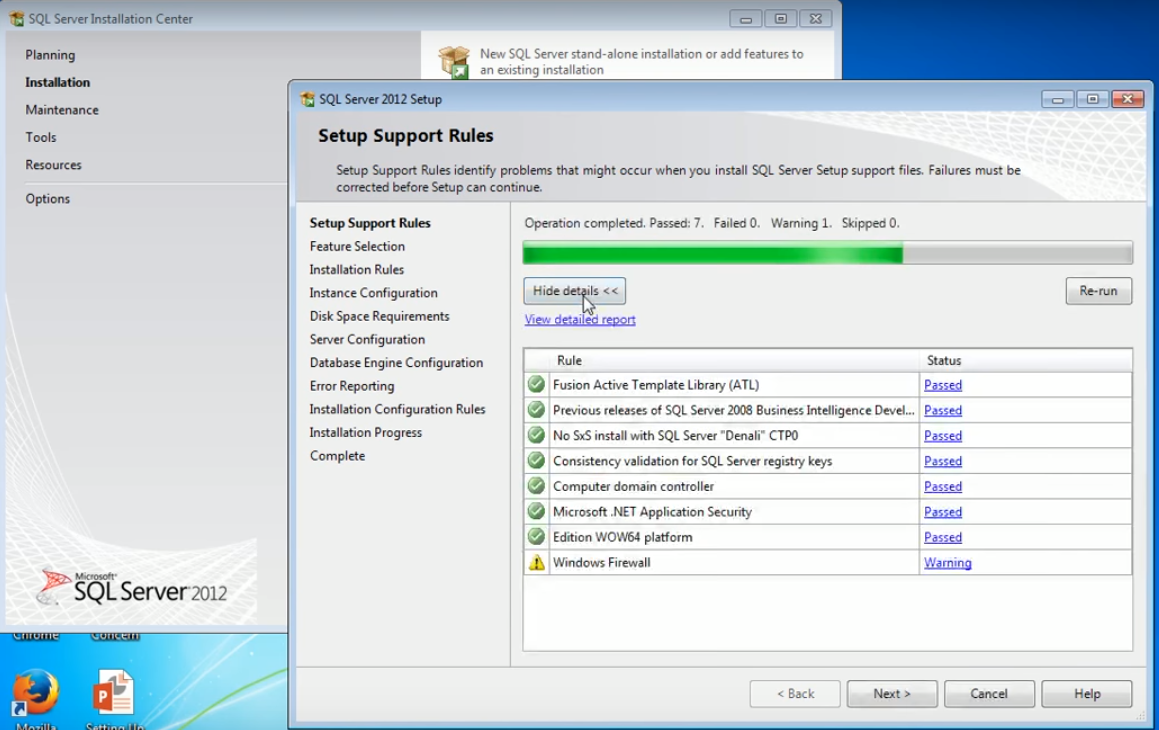Open the PowerPoint file on the desktop
This screenshot has height=730, width=1159.
113,692
